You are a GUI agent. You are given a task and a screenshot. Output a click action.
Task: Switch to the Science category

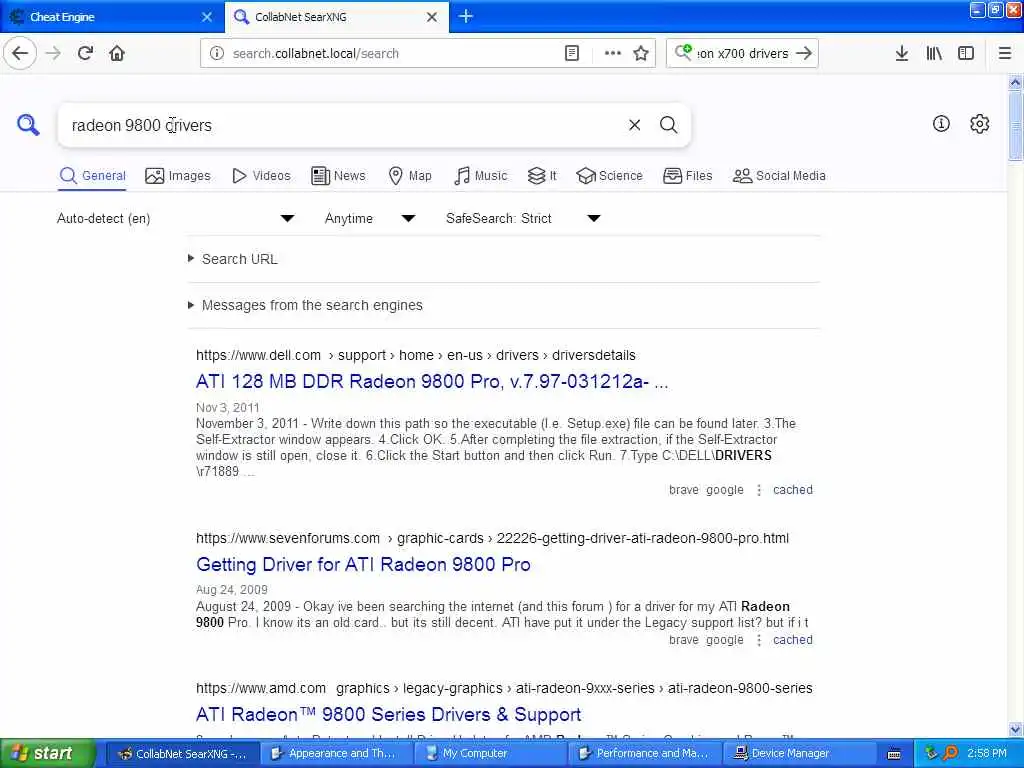(609, 176)
